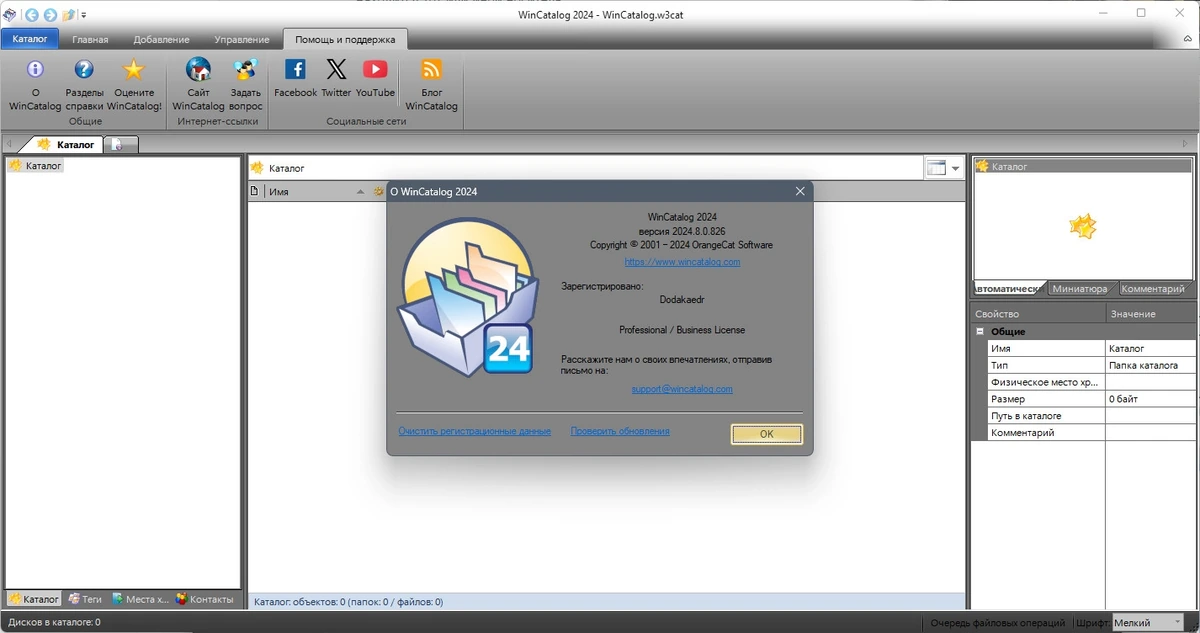The image size is (1200, 633).
Task: Open https://www.wincatalog.com link in dialog
Action: [682, 262]
